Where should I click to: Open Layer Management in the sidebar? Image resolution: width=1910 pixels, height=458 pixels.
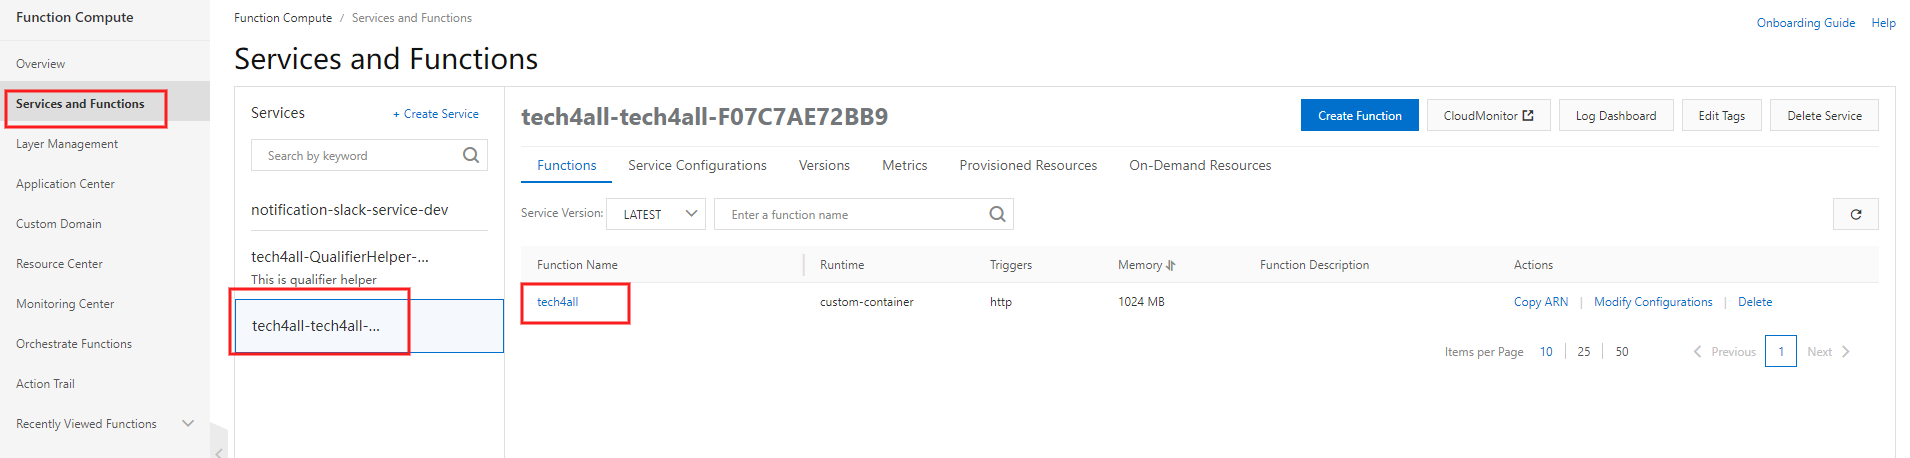[x=67, y=144]
